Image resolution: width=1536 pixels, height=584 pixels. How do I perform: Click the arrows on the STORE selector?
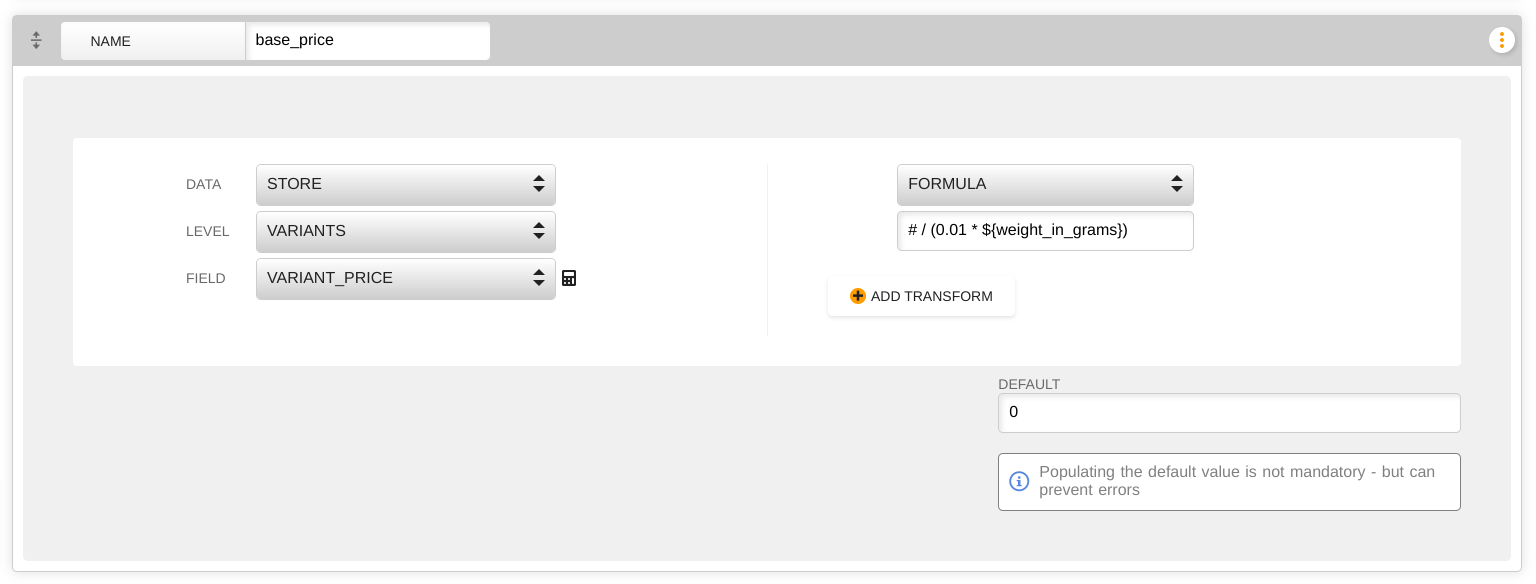click(x=539, y=184)
